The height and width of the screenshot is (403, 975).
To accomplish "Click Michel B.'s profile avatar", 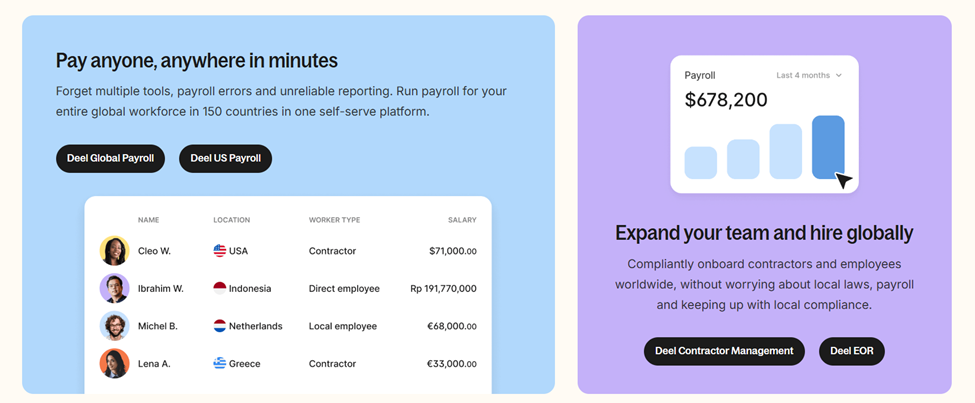I will point(114,326).
